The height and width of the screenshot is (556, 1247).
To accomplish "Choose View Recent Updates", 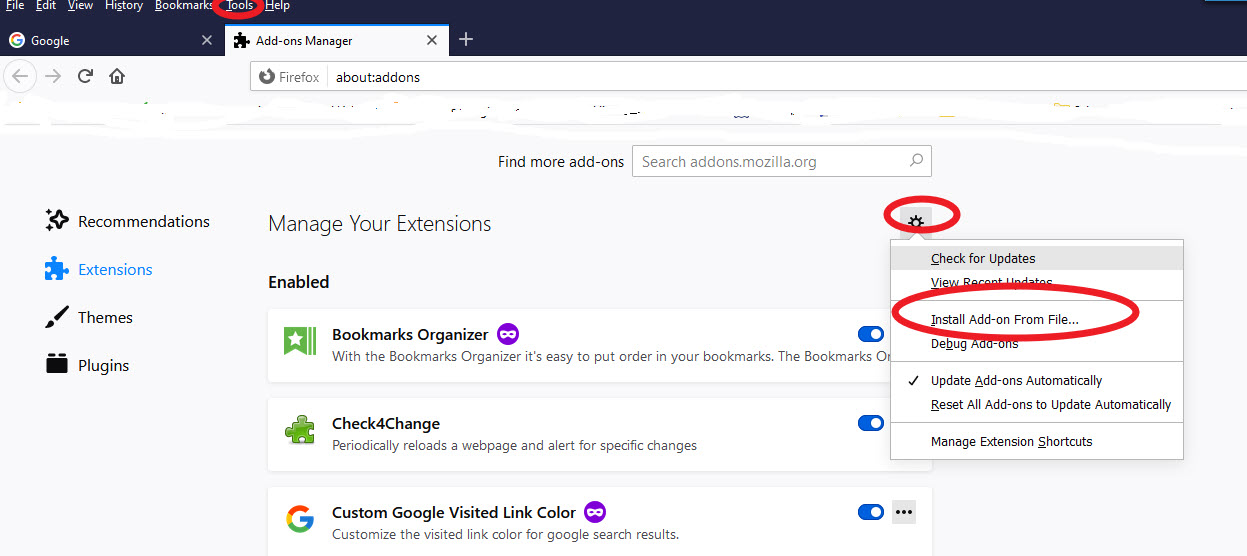I will click(x=1037, y=283).
